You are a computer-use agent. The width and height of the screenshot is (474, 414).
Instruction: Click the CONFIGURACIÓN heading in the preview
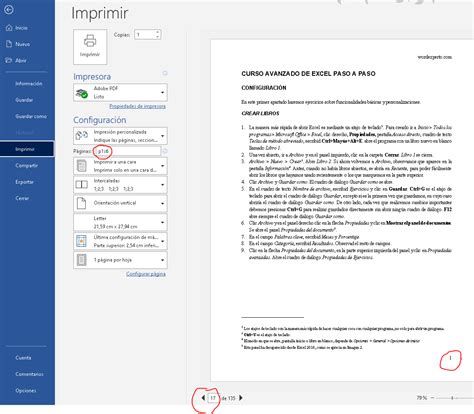click(x=264, y=88)
